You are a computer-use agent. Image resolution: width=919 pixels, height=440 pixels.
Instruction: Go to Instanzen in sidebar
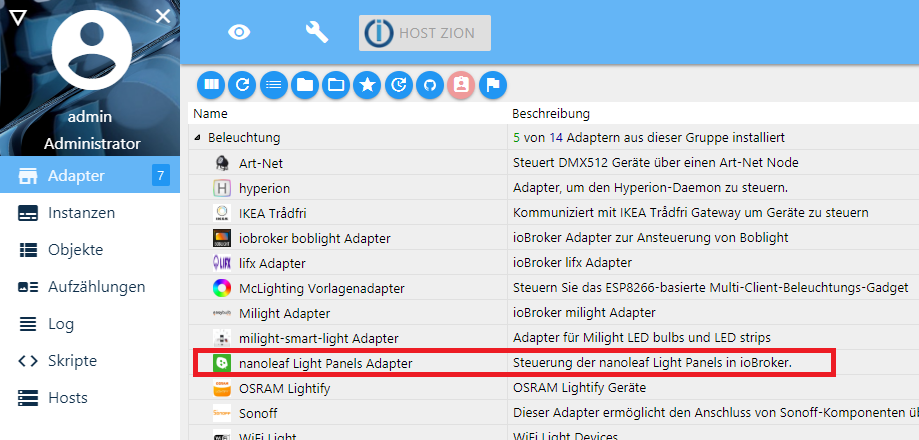coord(90,213)
